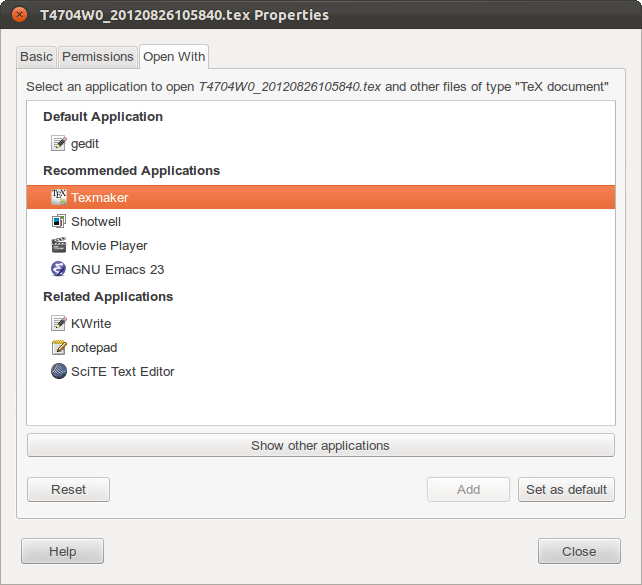Click the Related Applications heading

click(108, 297)
